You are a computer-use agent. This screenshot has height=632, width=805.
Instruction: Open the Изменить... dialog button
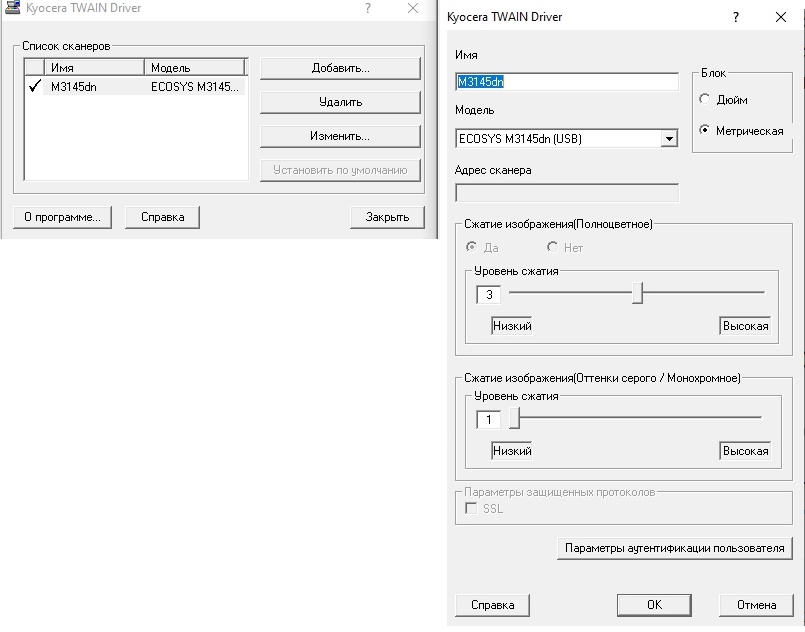340,136
